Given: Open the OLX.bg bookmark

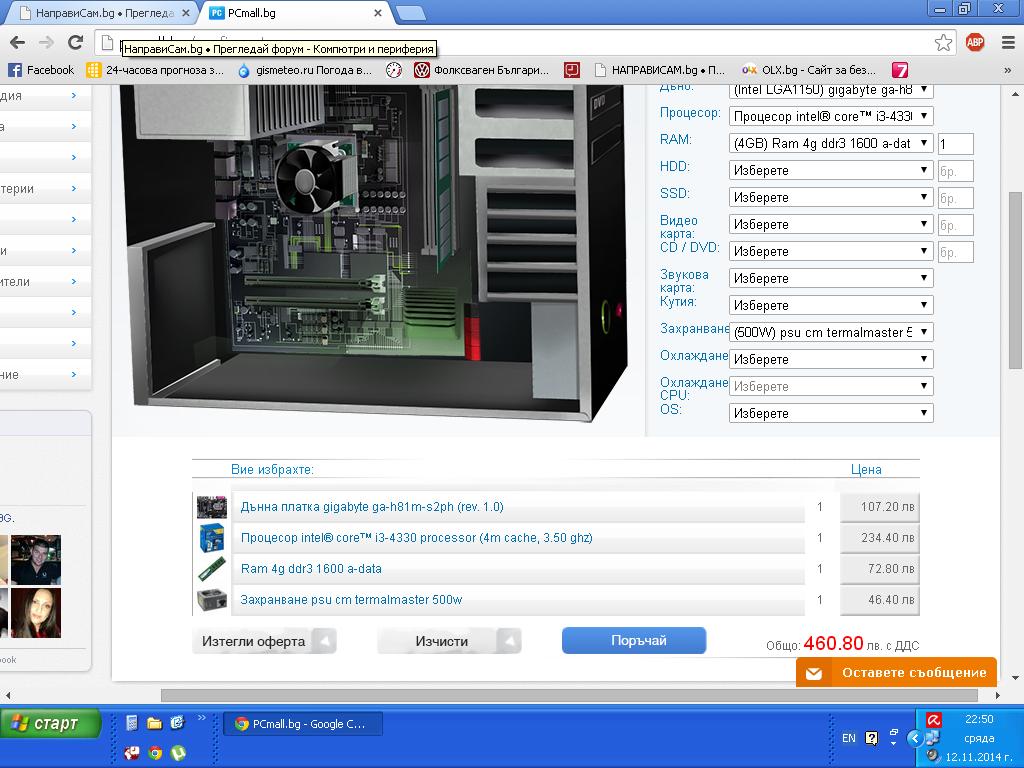Looking at the screenshot, I should 808,70.
